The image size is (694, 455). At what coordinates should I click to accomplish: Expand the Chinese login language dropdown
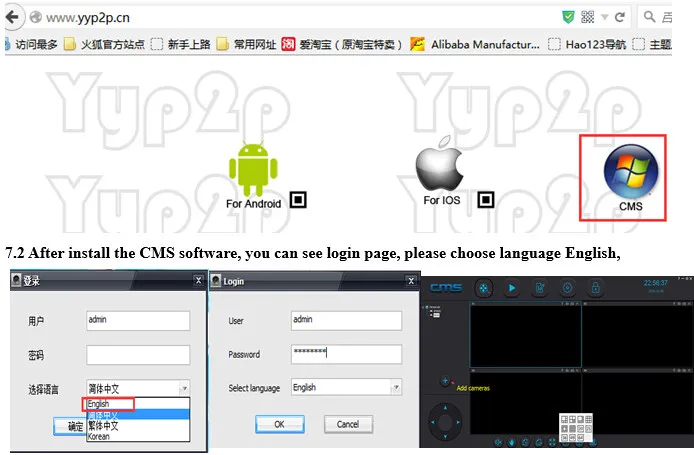[x=185, y=388]
